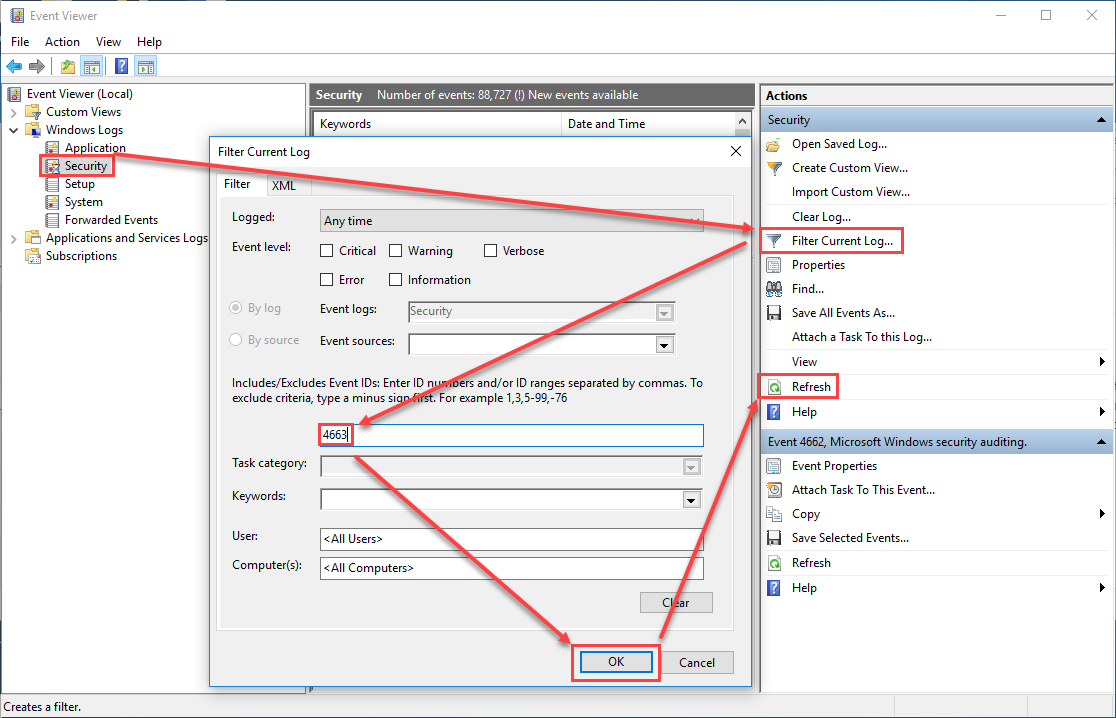Image resolution: width=1116 pixels, height=718 pixels.
Task: Switch to the XML tab
Action: coord(284,185)
